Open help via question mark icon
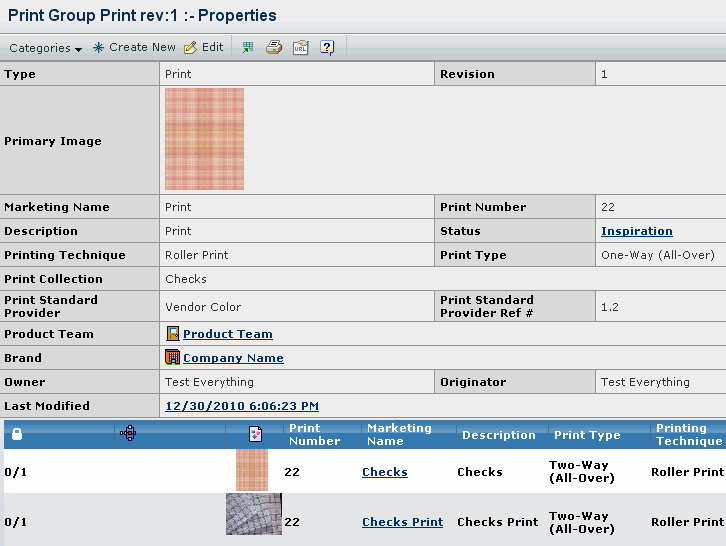 (x=327, y=47)
